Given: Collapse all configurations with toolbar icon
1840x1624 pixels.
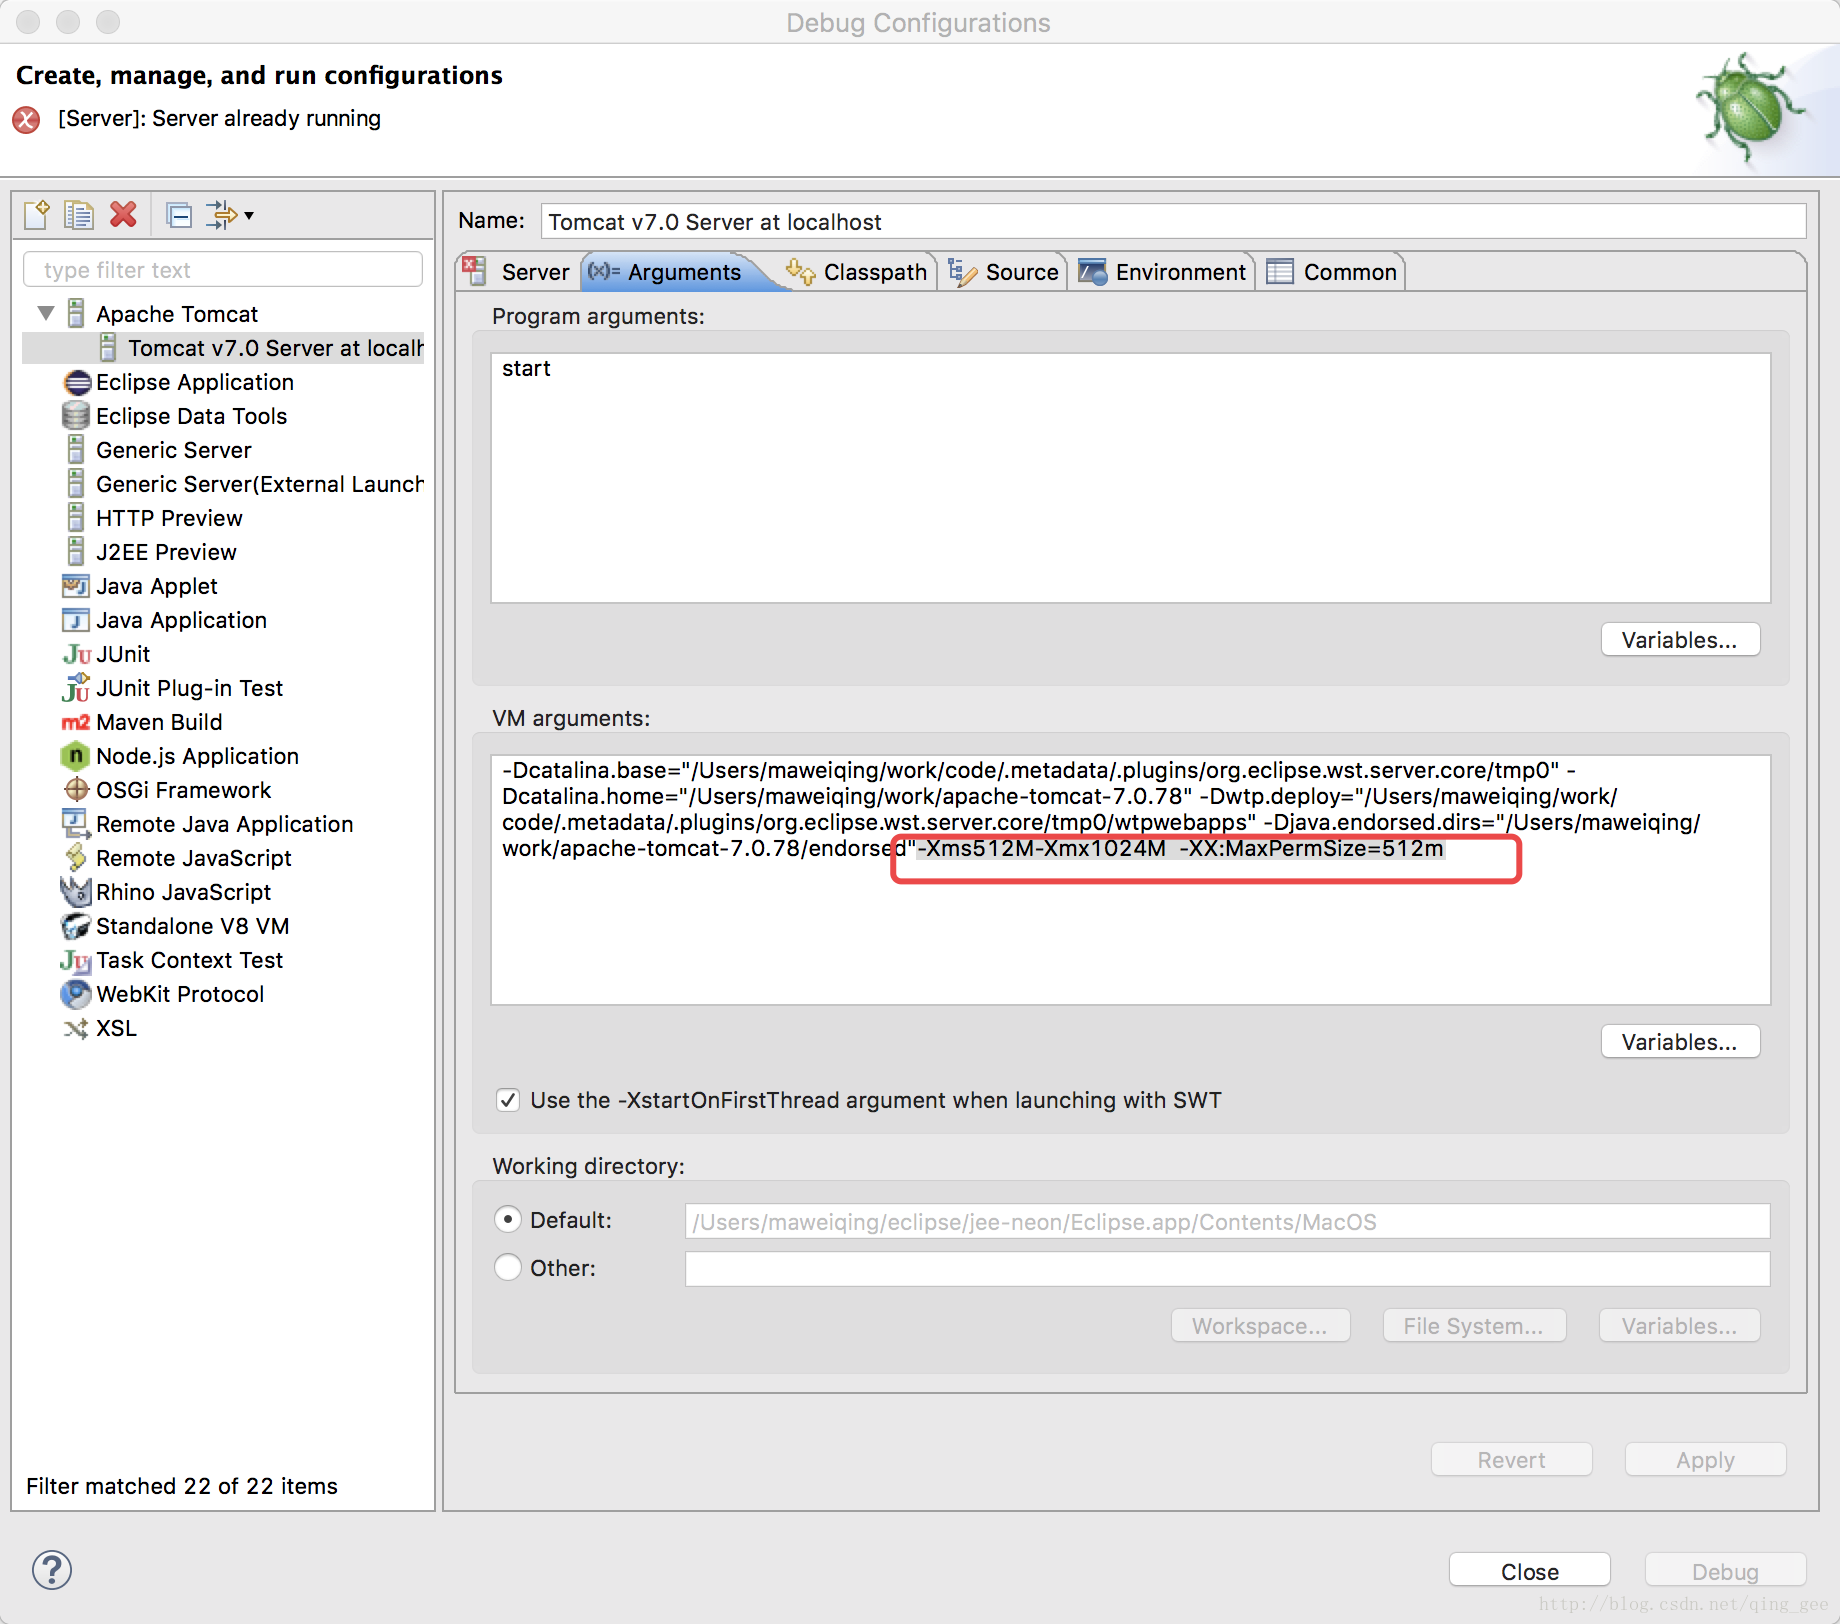Looking at the screenshot, I should coord(179,215).
